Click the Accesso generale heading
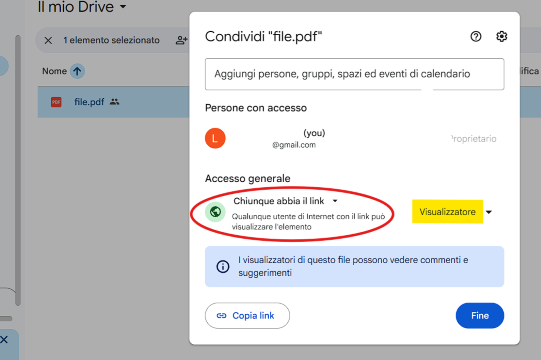The image size is (541, 360). click(248, 178)
